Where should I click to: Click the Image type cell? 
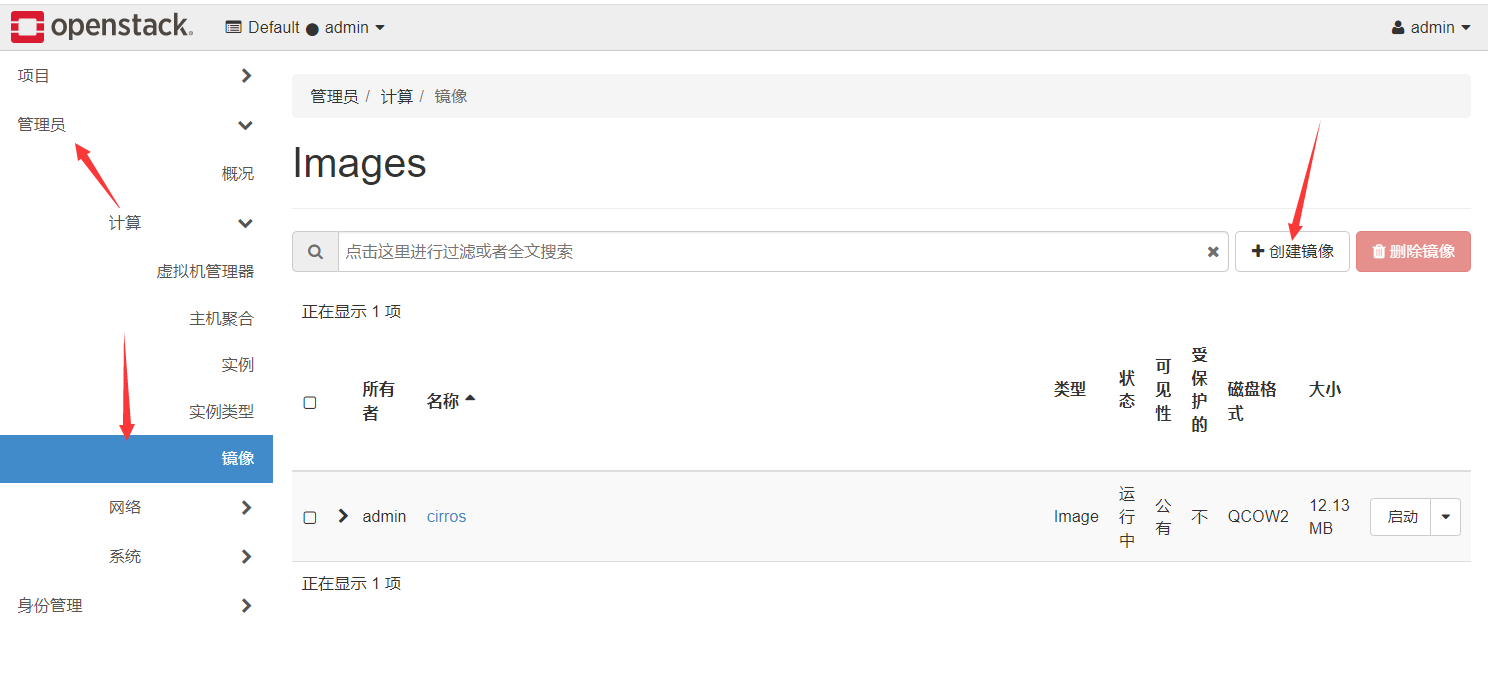[1076, 517]
